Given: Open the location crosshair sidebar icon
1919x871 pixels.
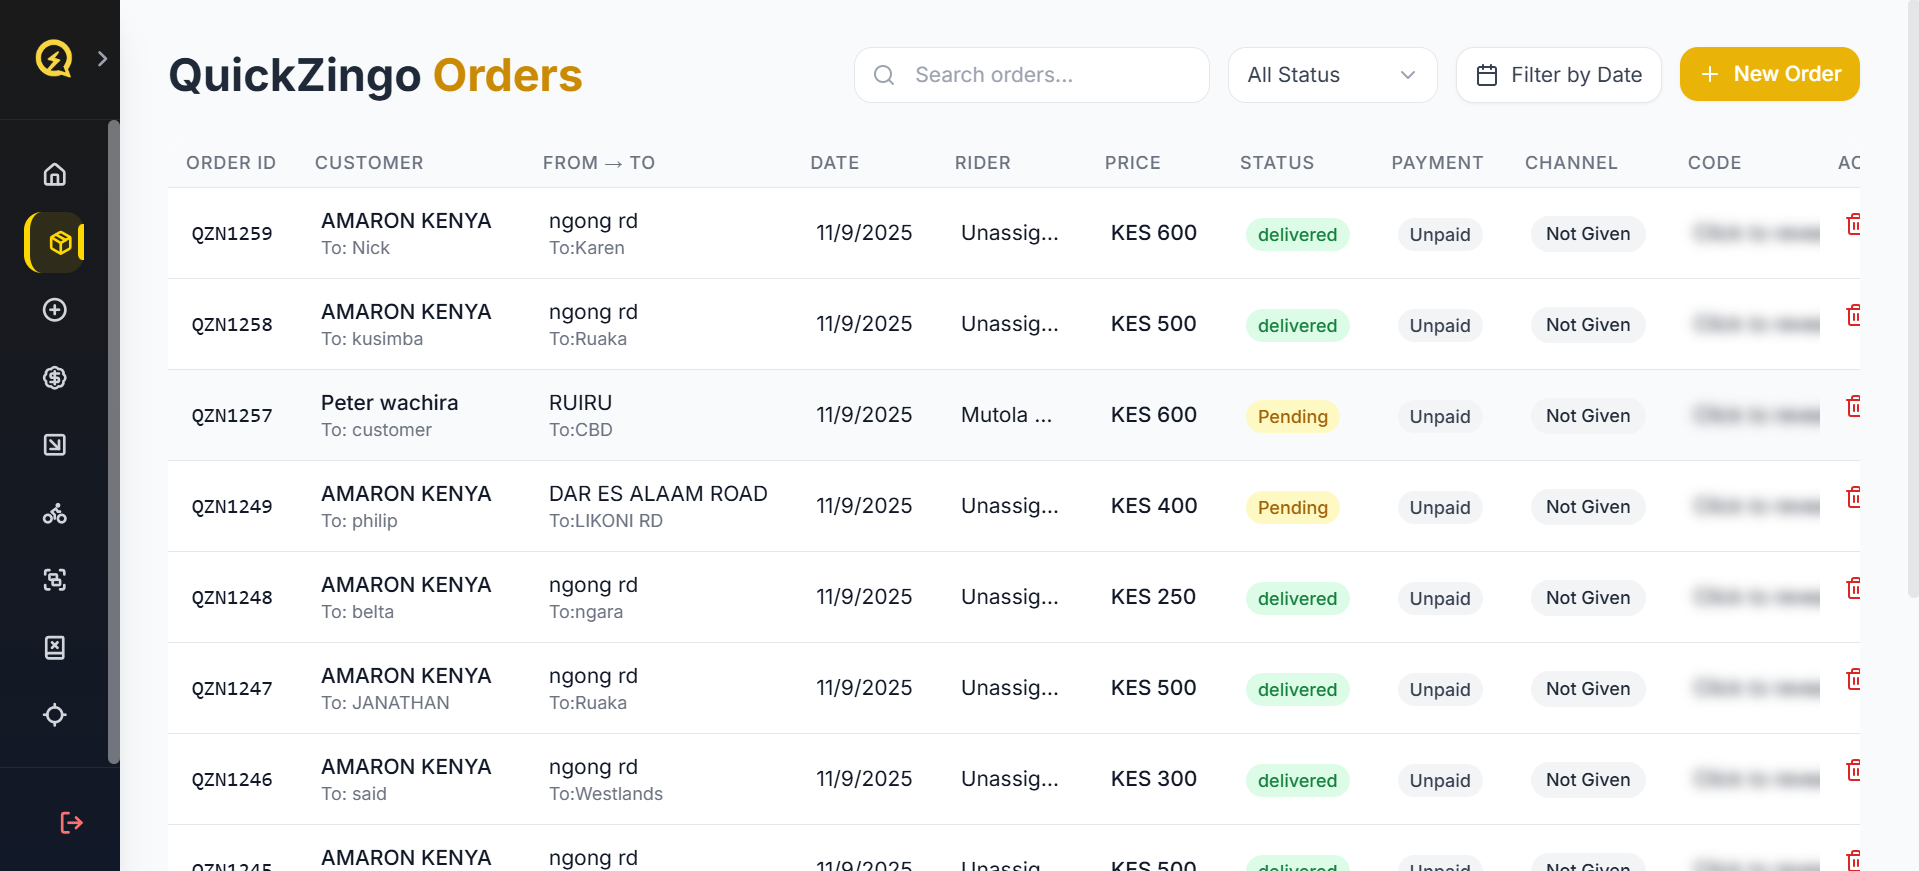Looking at the screenshot, I should click(55, 715).
